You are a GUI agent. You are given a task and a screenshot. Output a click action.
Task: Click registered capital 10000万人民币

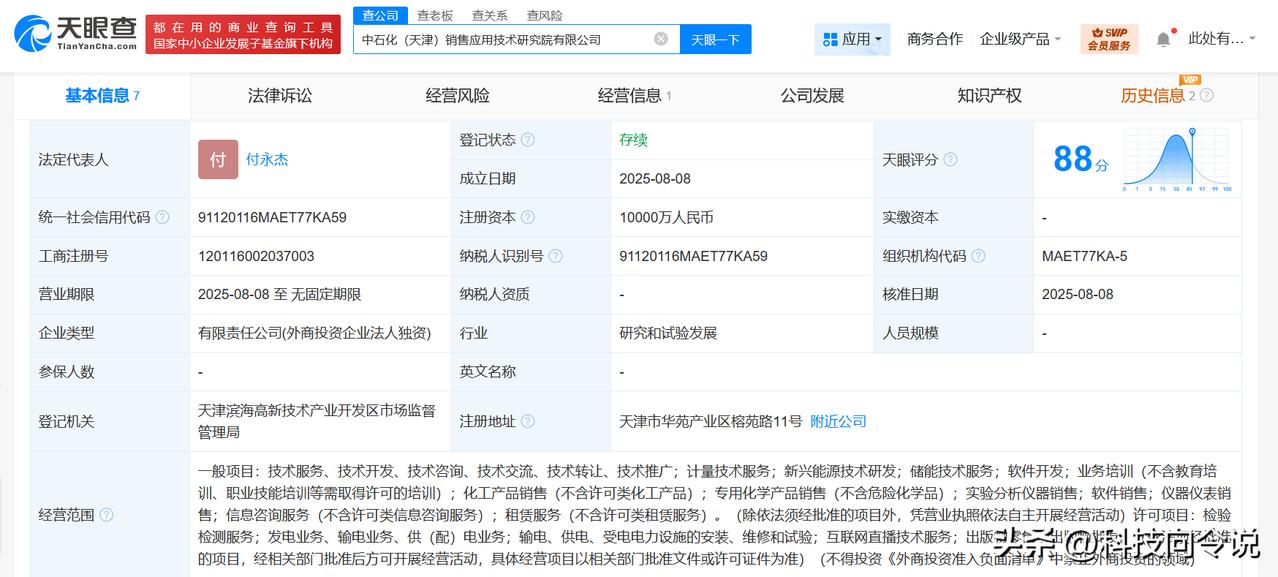click(666, 217)
